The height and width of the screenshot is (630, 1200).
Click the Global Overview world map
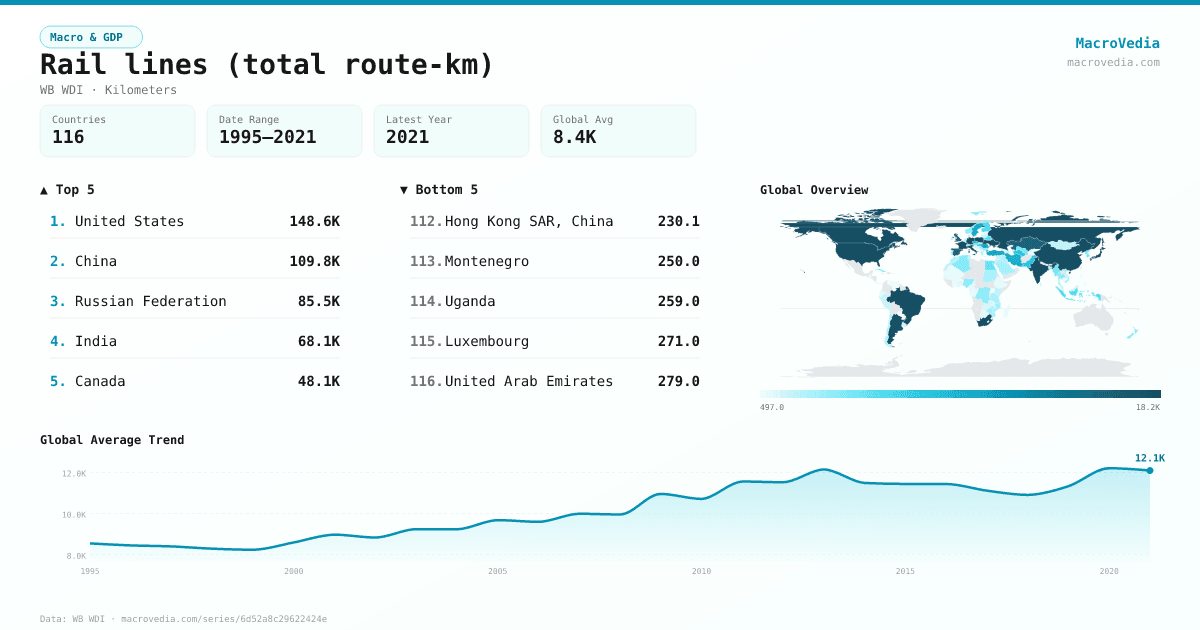(x=960, y=290)
